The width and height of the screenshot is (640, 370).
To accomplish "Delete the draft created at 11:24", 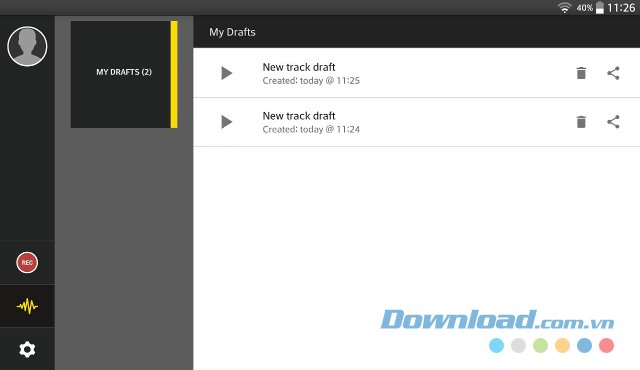I will [581, 122].
